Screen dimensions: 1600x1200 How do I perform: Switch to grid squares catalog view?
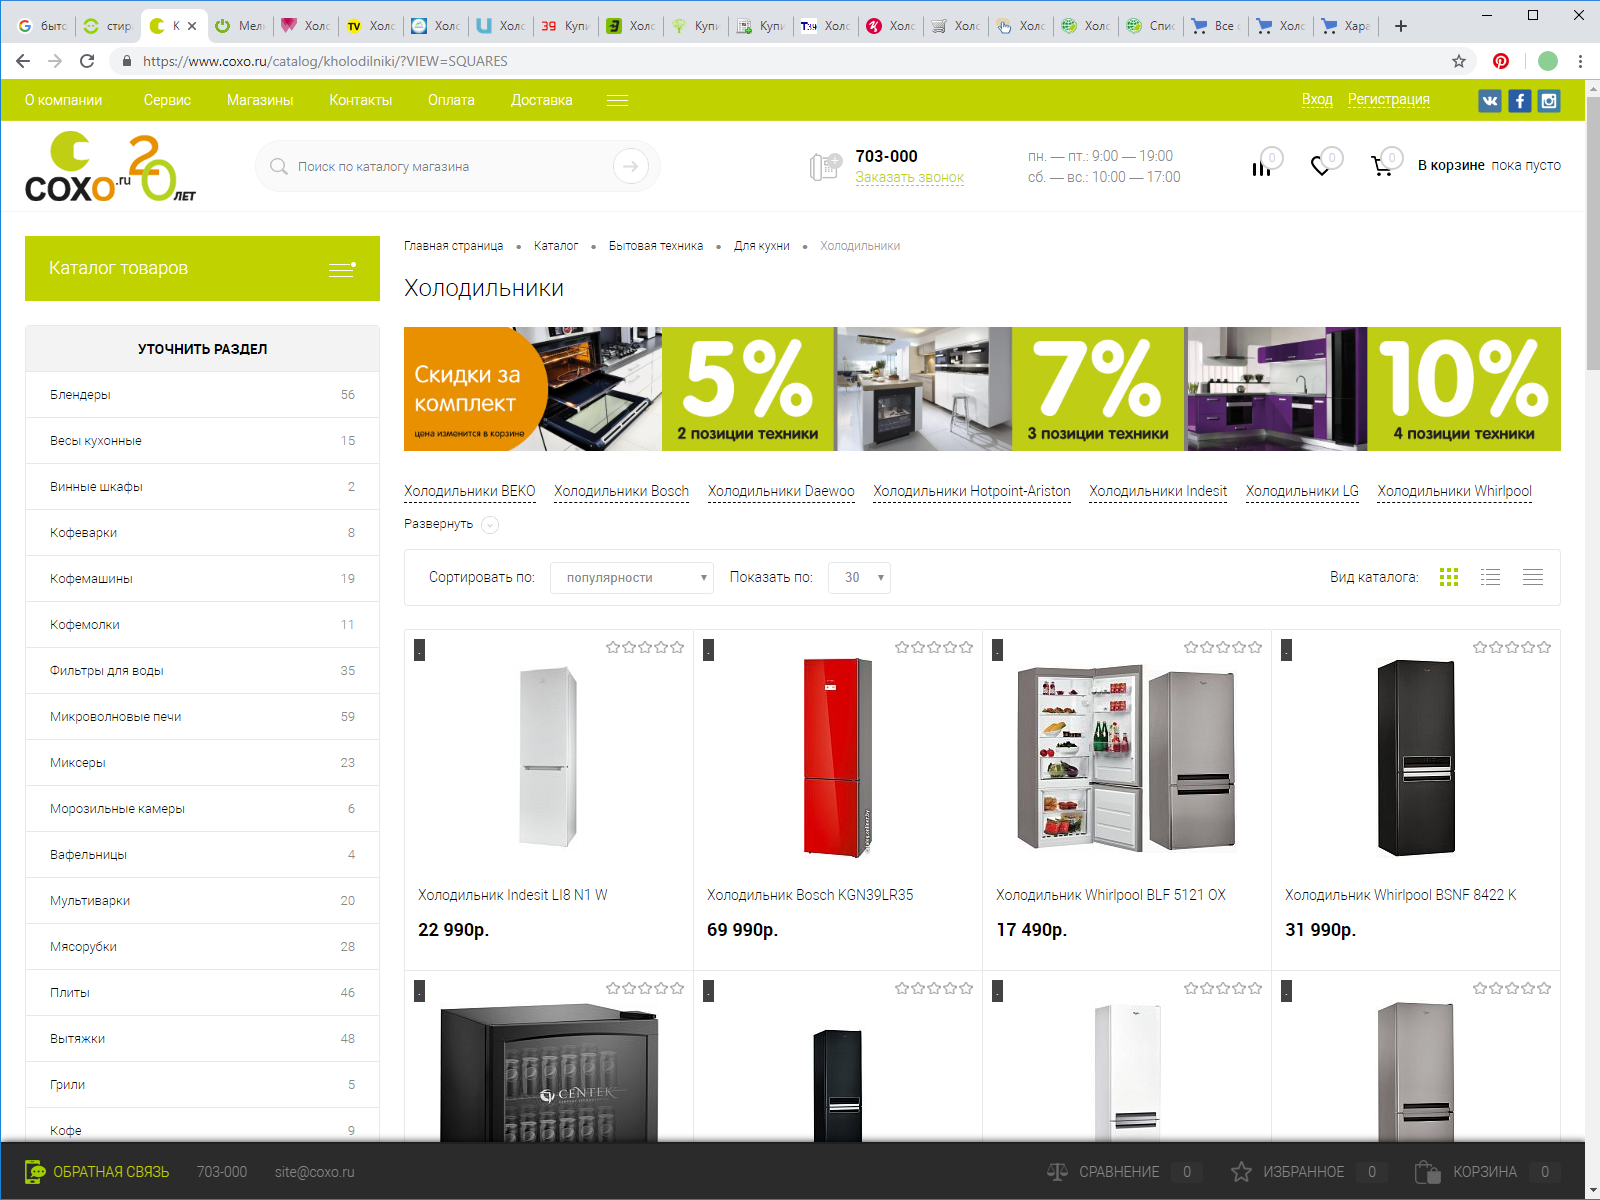(x=1449, y=577)
